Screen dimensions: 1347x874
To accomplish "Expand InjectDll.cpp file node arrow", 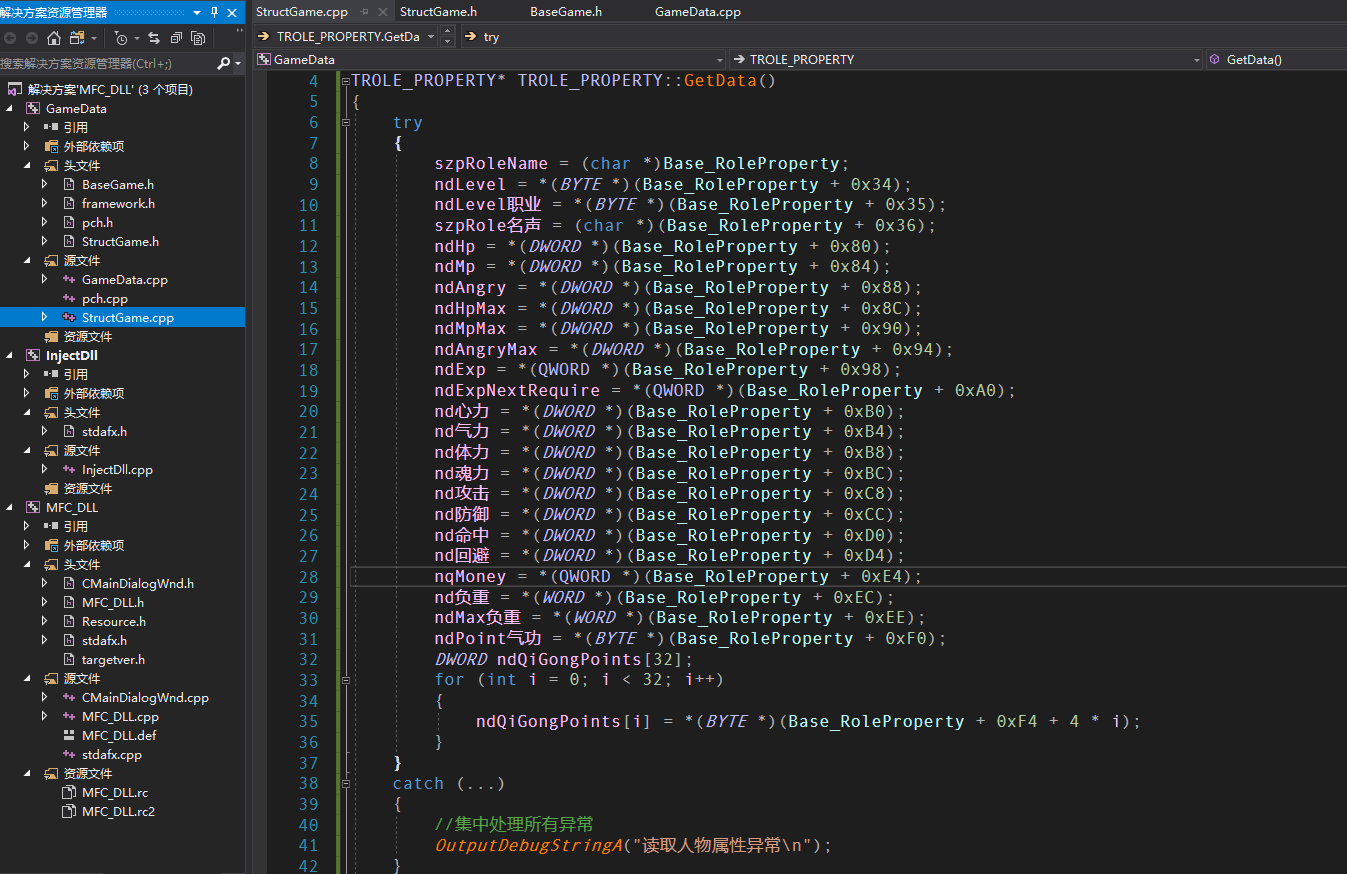I will pos(45,469).
